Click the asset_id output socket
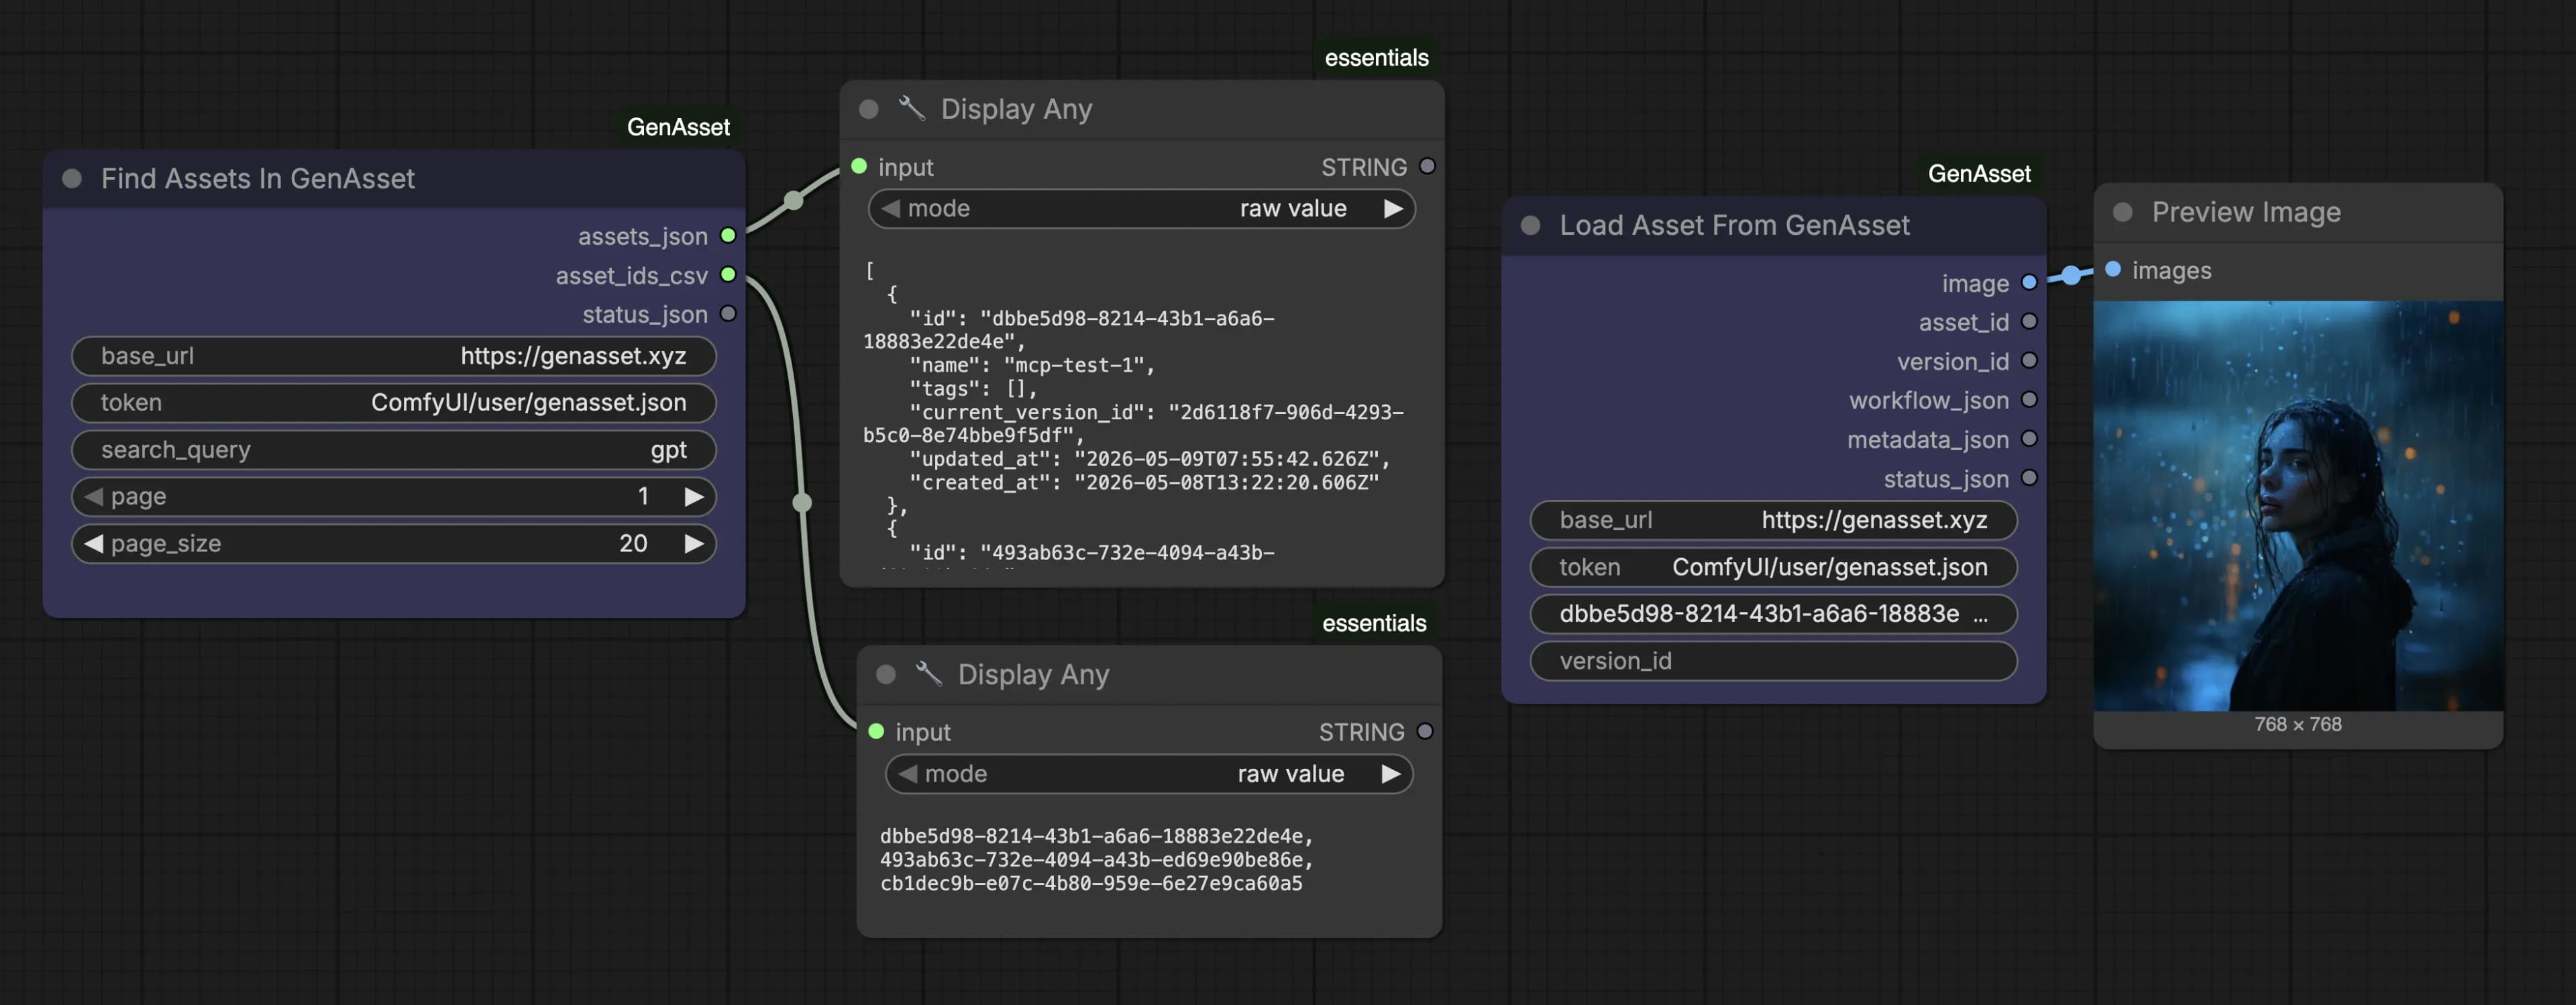Screen dimensions: 2576x1005 (2029, 322)
